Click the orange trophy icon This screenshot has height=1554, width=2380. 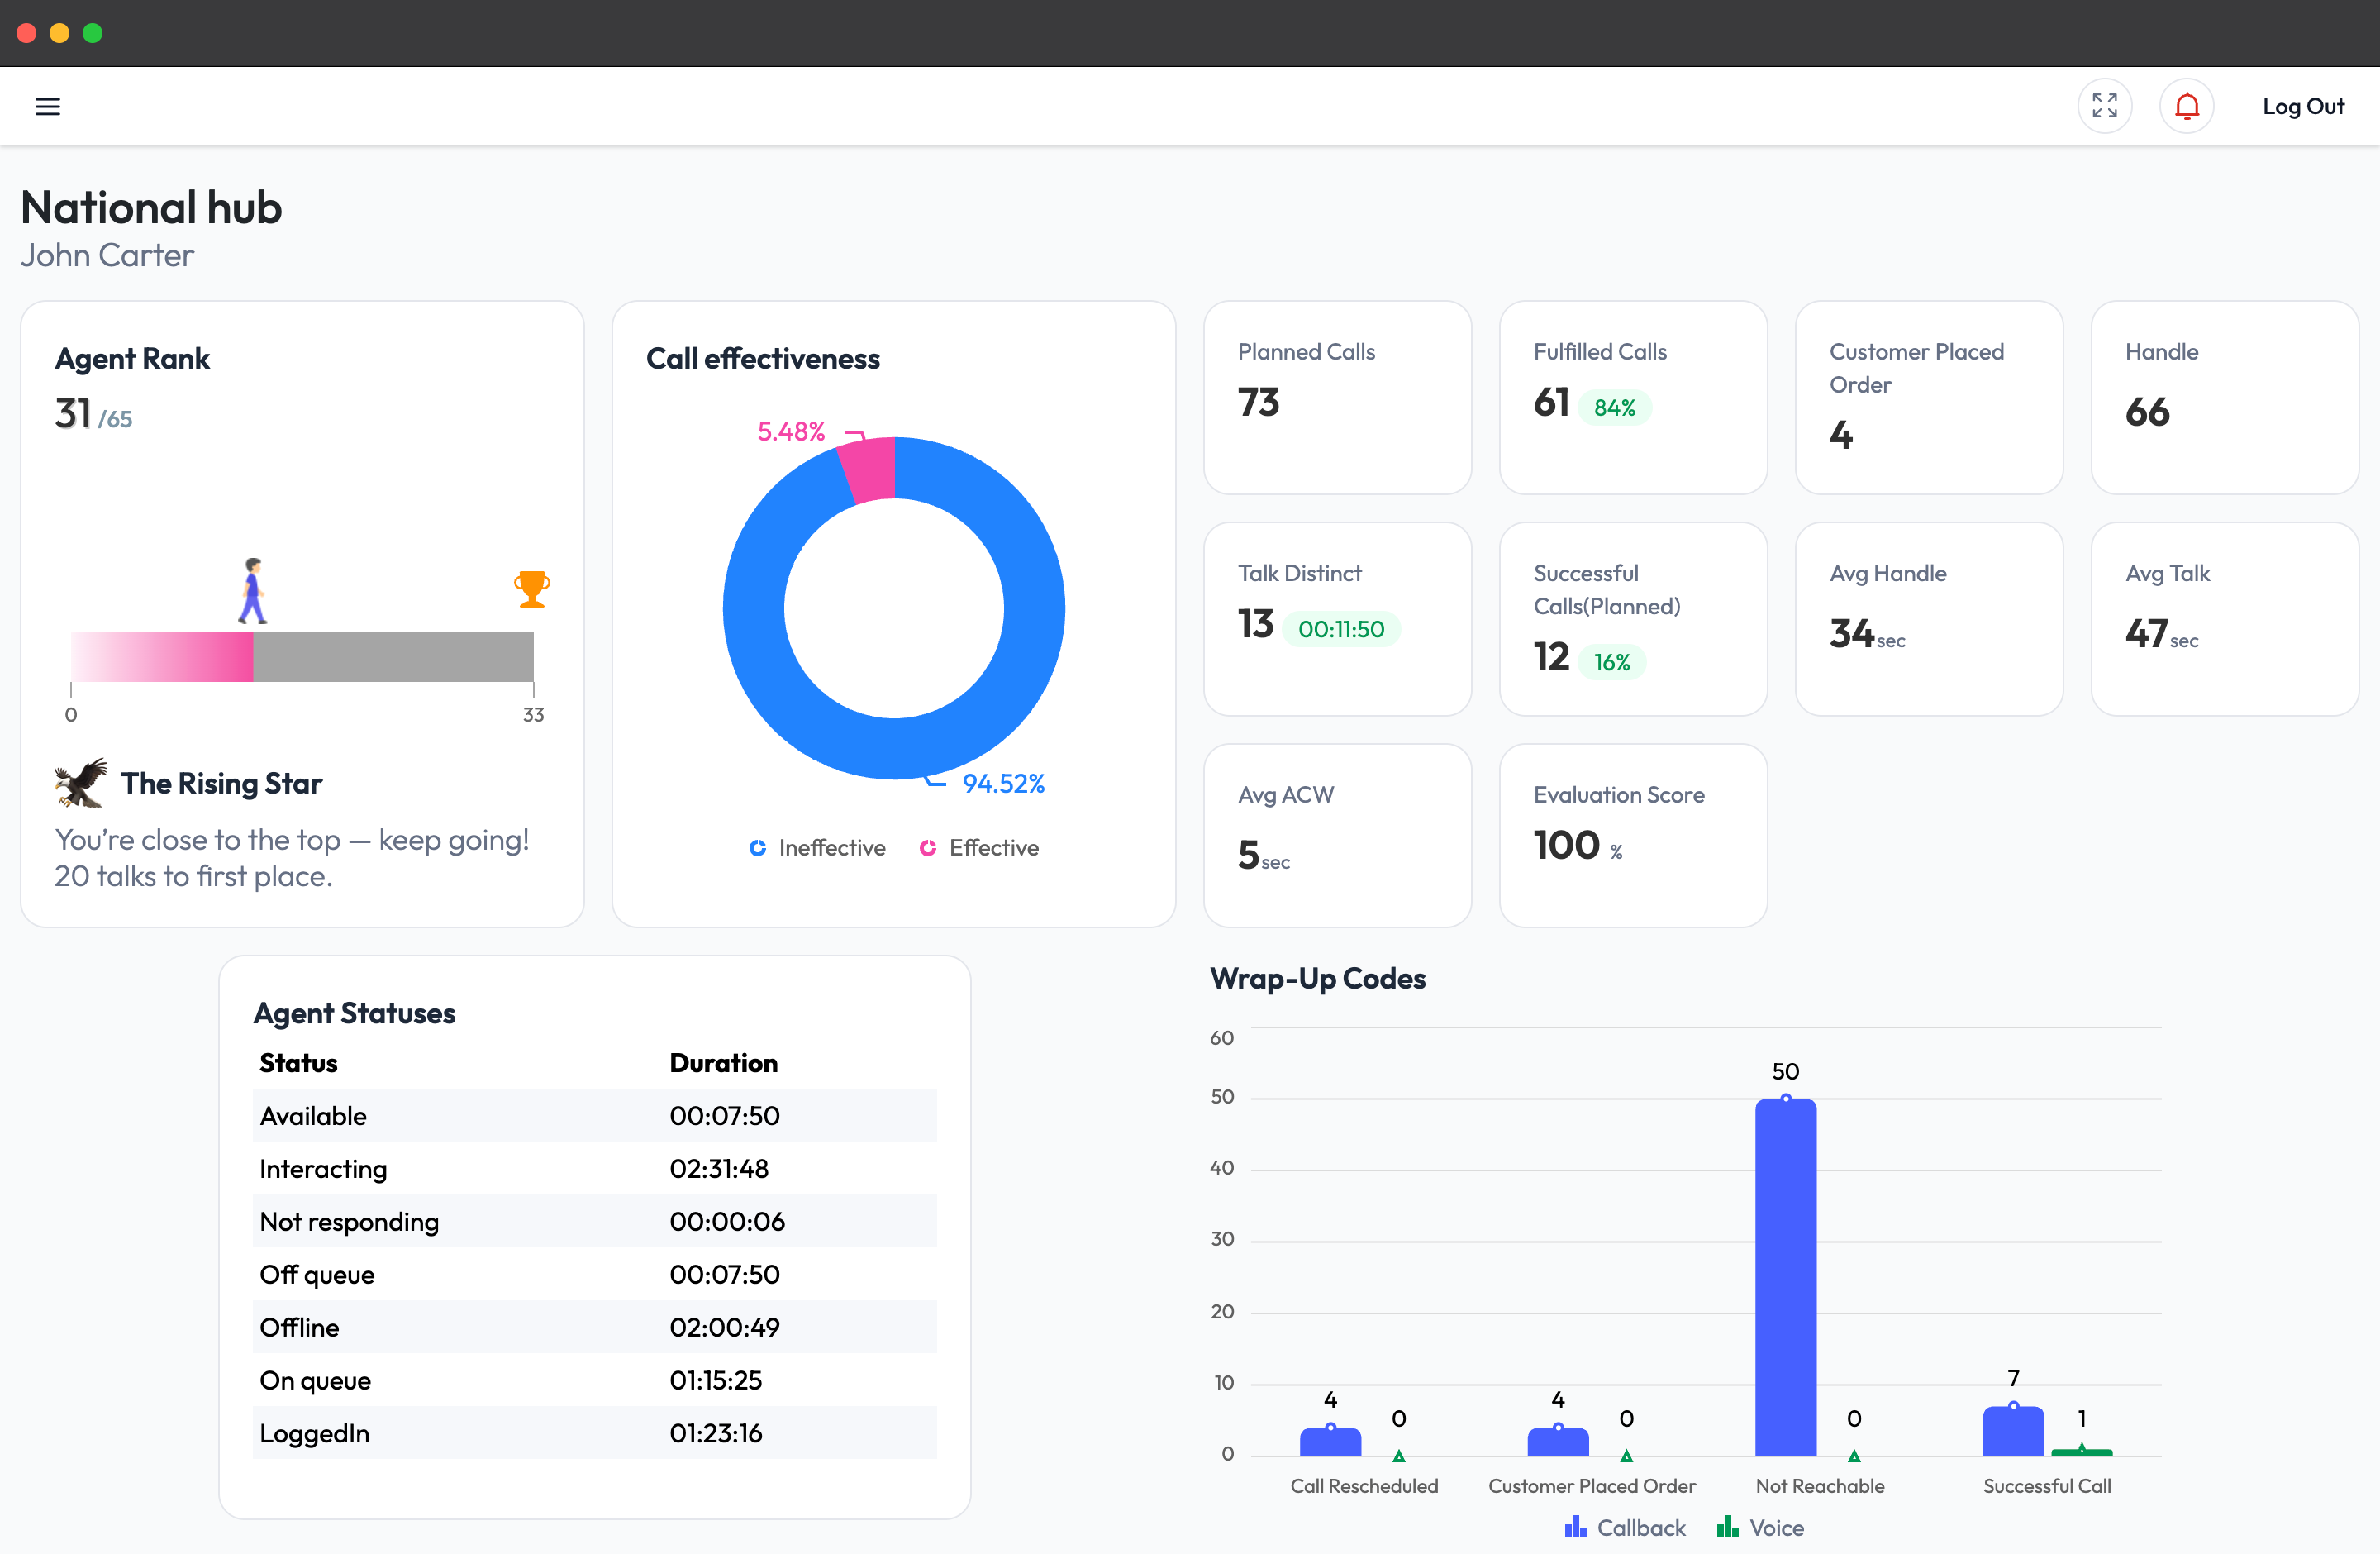(532, 589)
